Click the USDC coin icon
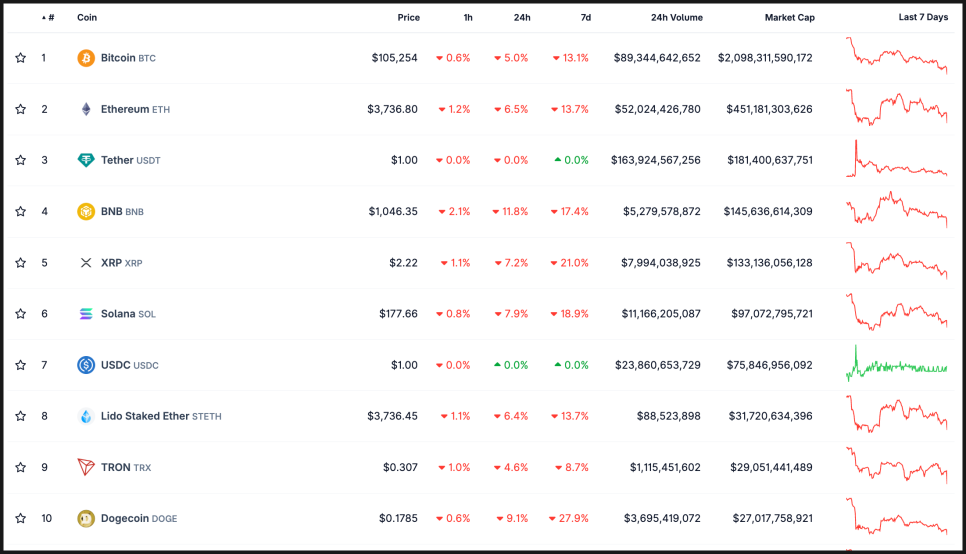 tap(86, 365)
